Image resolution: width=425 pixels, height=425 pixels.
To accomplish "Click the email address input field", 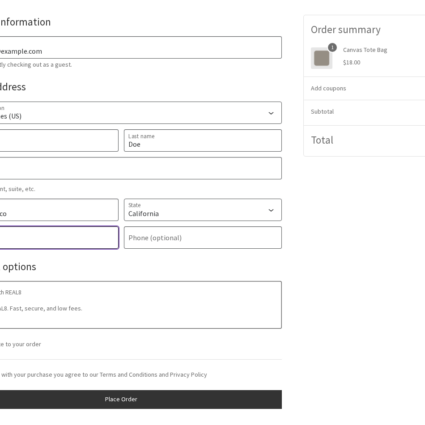I will [x=140, y=48].
